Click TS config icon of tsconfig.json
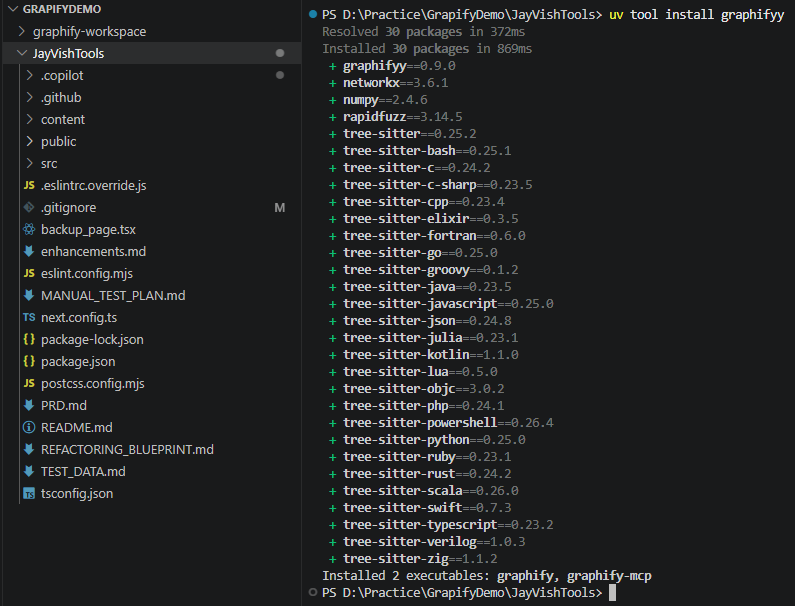The height and width of the screenshot is (606, 795). (x=29, y=493)
